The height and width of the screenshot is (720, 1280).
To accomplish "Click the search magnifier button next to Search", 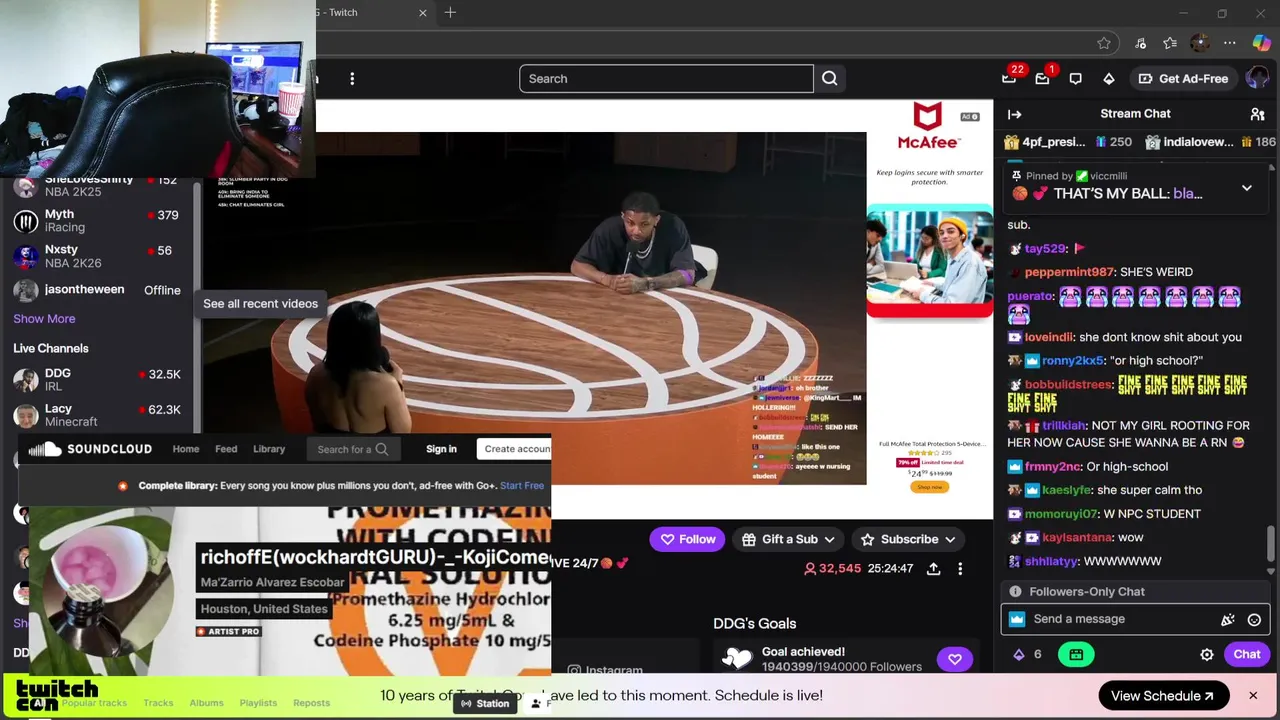I will (x=829, y=78).
